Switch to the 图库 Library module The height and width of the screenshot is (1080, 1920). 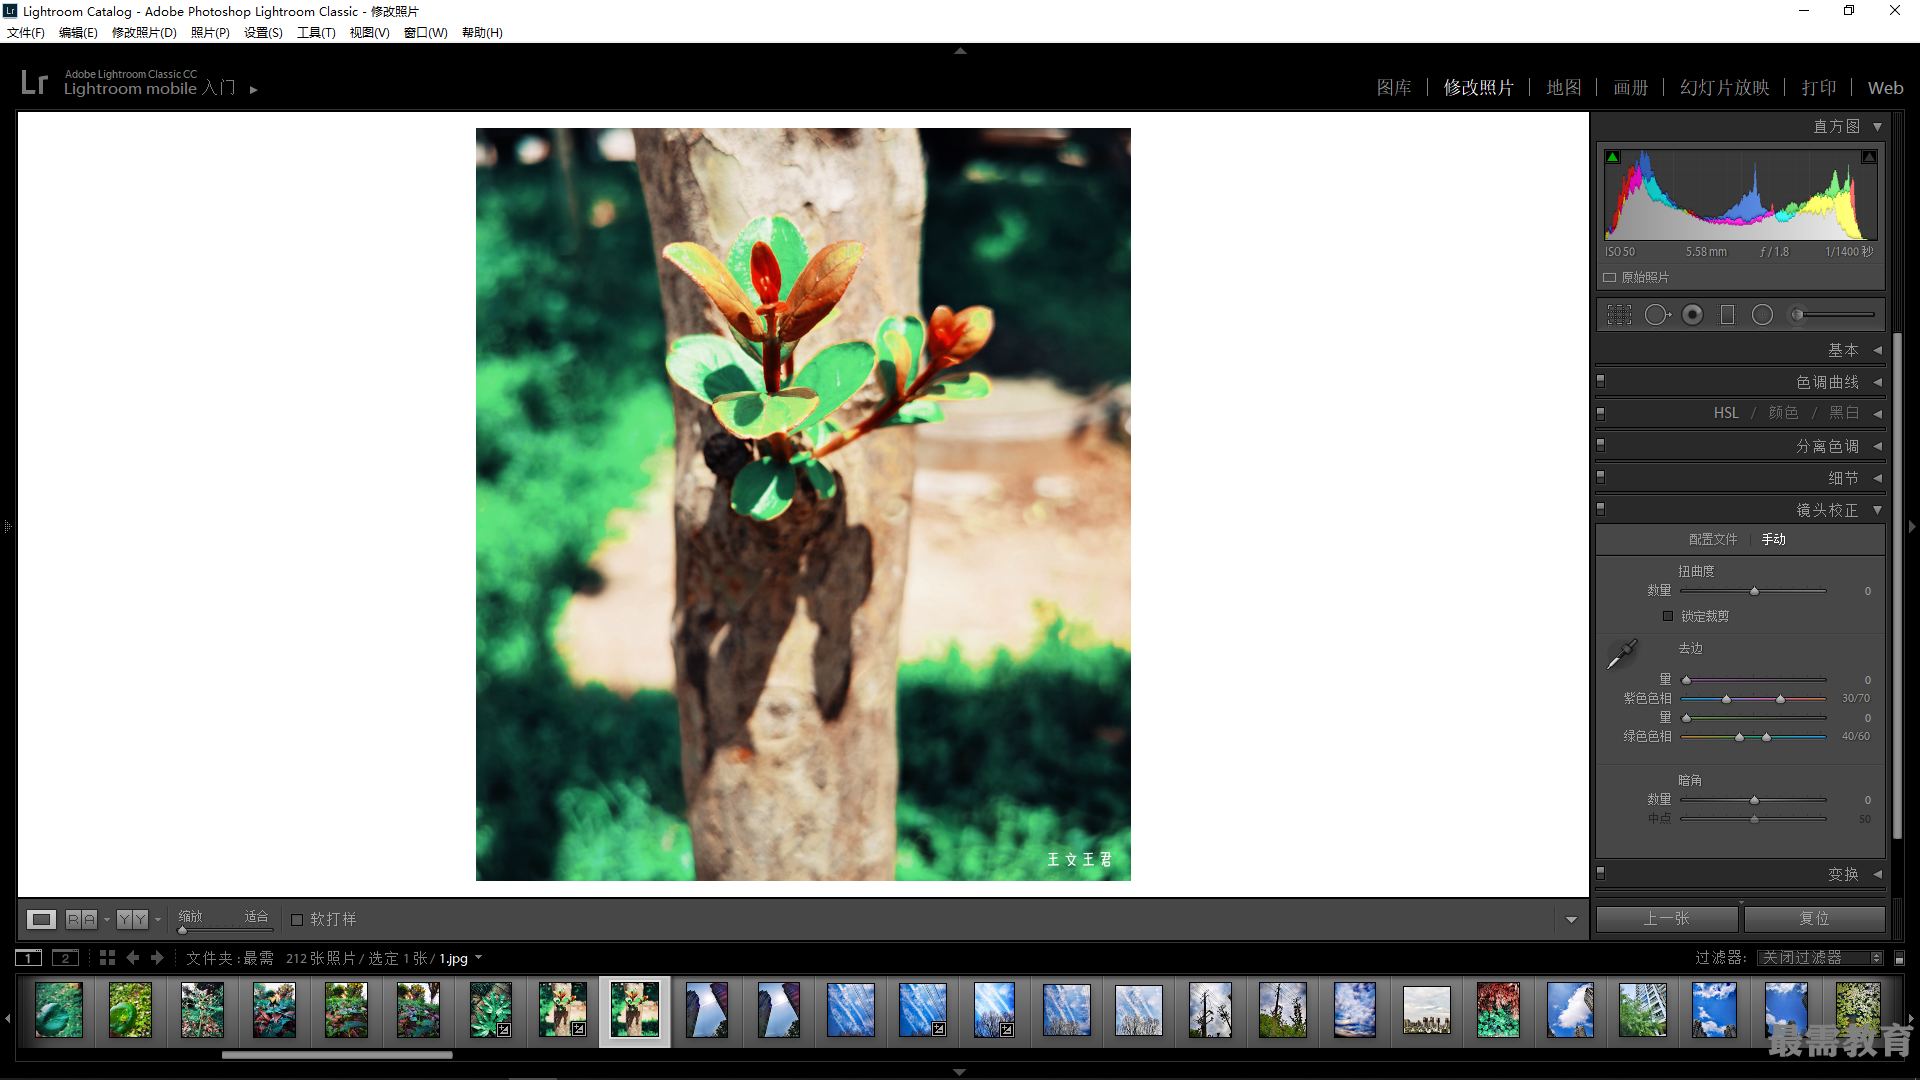point(1394,88)
